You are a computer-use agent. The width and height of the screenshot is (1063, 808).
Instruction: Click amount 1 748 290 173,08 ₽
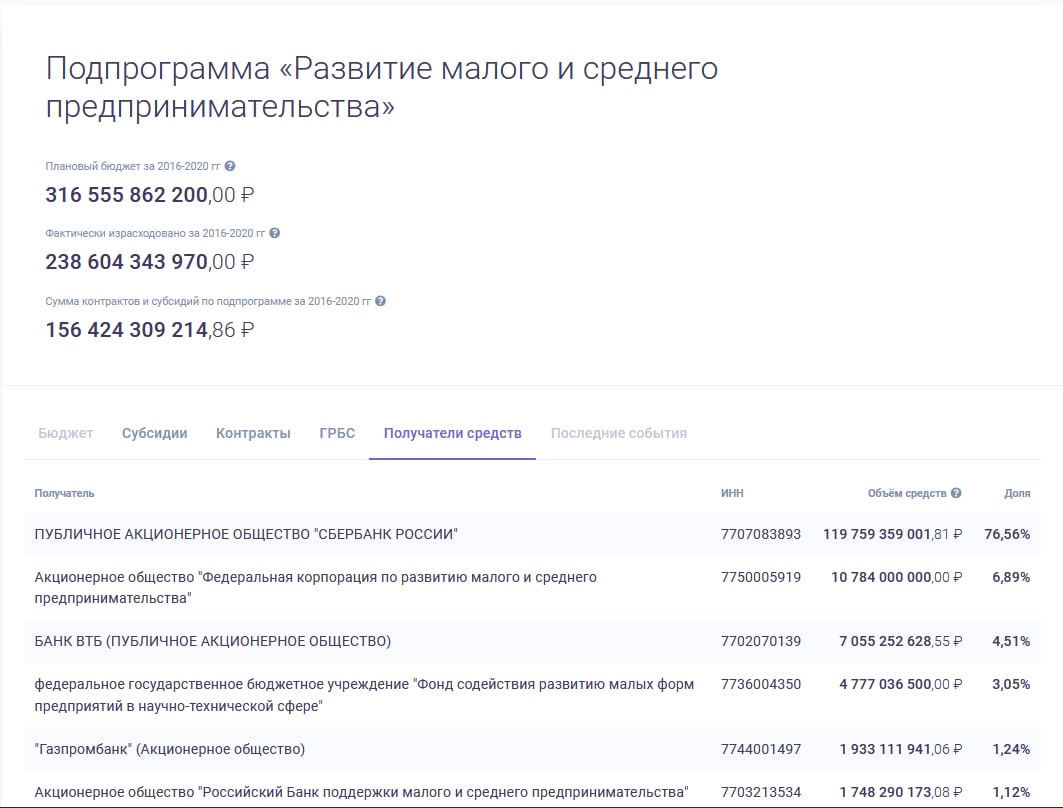(x=901, y=792)
